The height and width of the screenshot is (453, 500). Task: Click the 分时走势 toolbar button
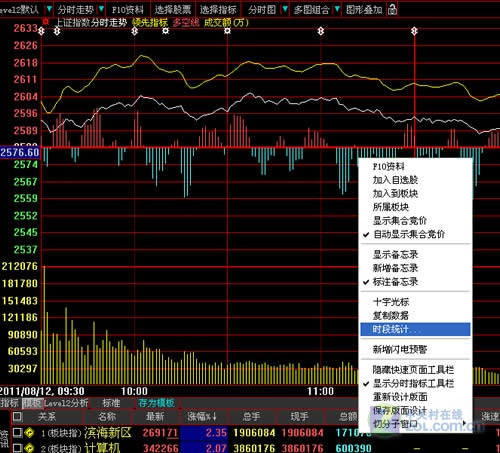click(x=75, y=9)
